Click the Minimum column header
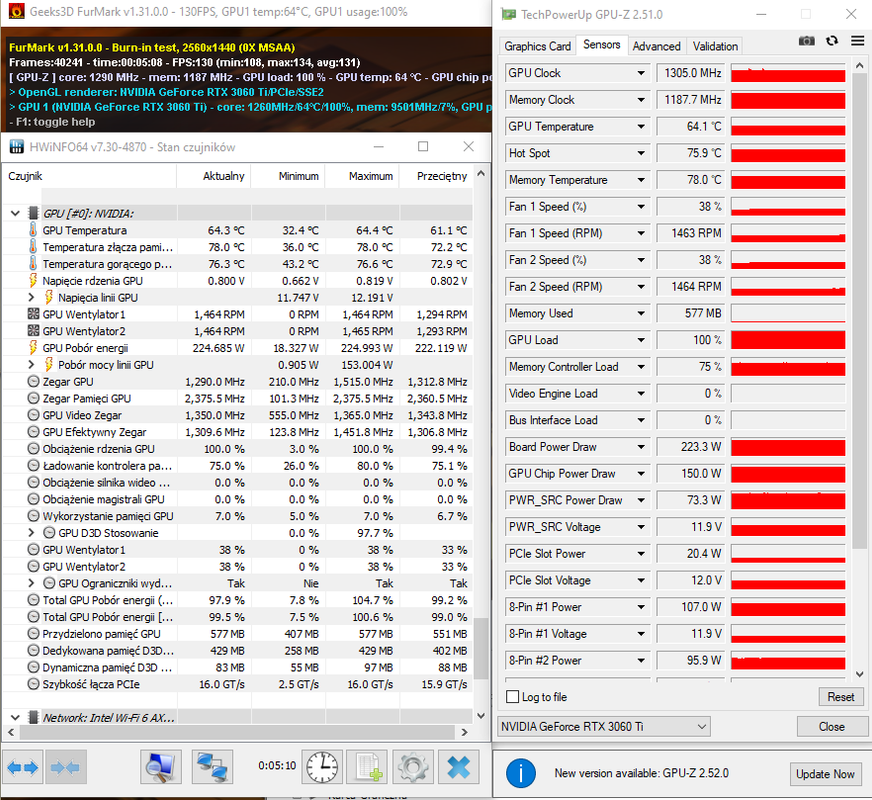 tap(288, 176)
